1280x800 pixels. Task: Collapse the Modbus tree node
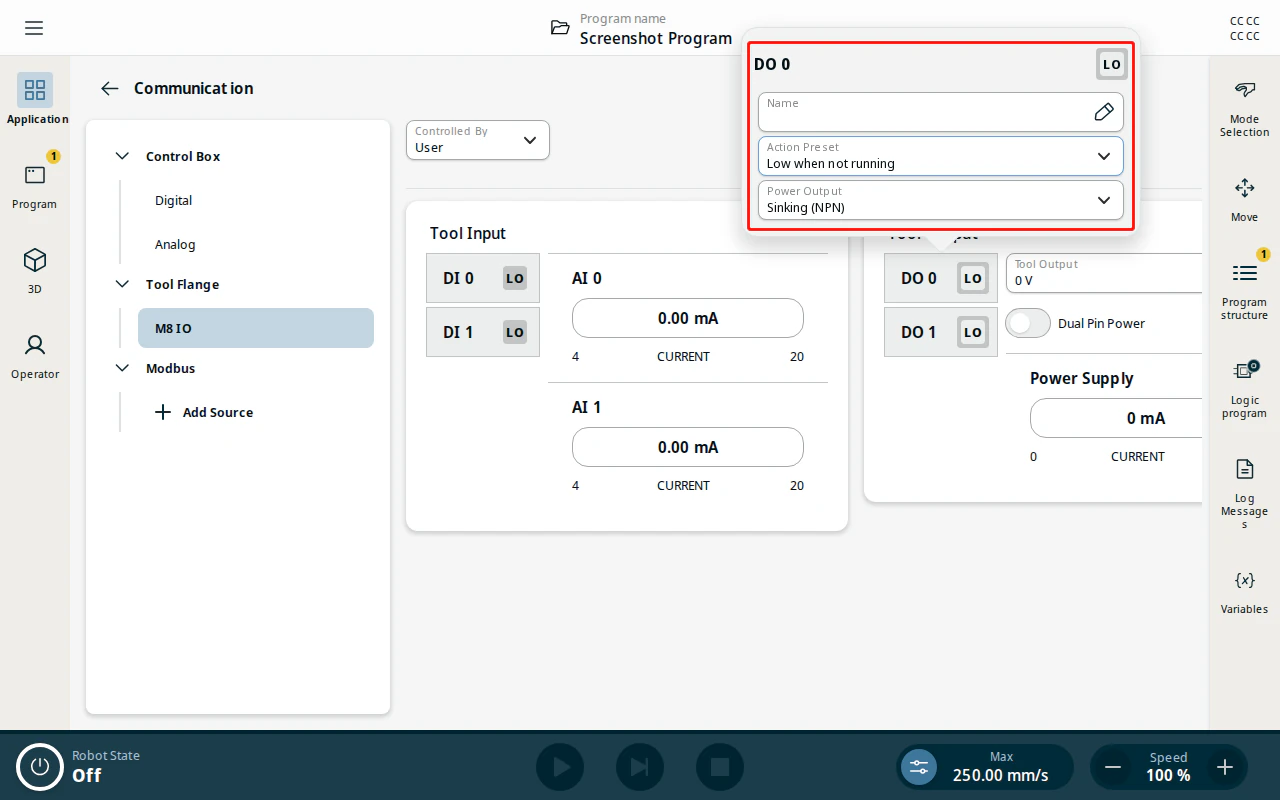coord(122,368)
